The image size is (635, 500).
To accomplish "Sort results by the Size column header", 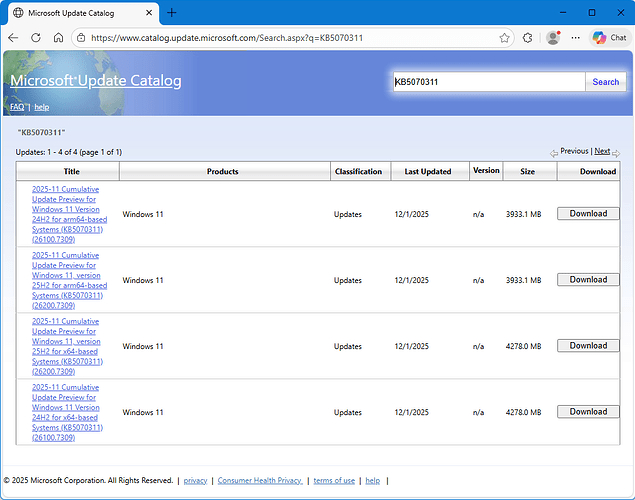I will (527, 171).
